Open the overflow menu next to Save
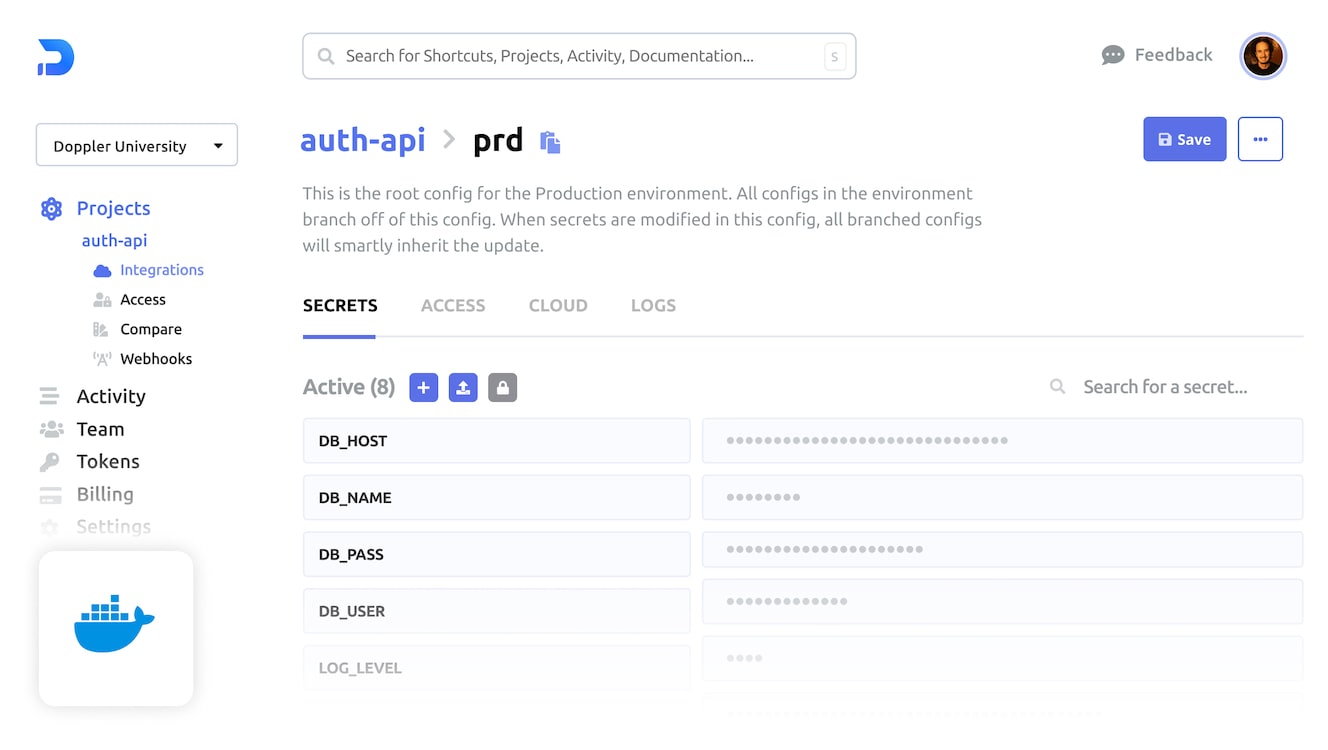The image size is (1328, 750). [1260, 139]
